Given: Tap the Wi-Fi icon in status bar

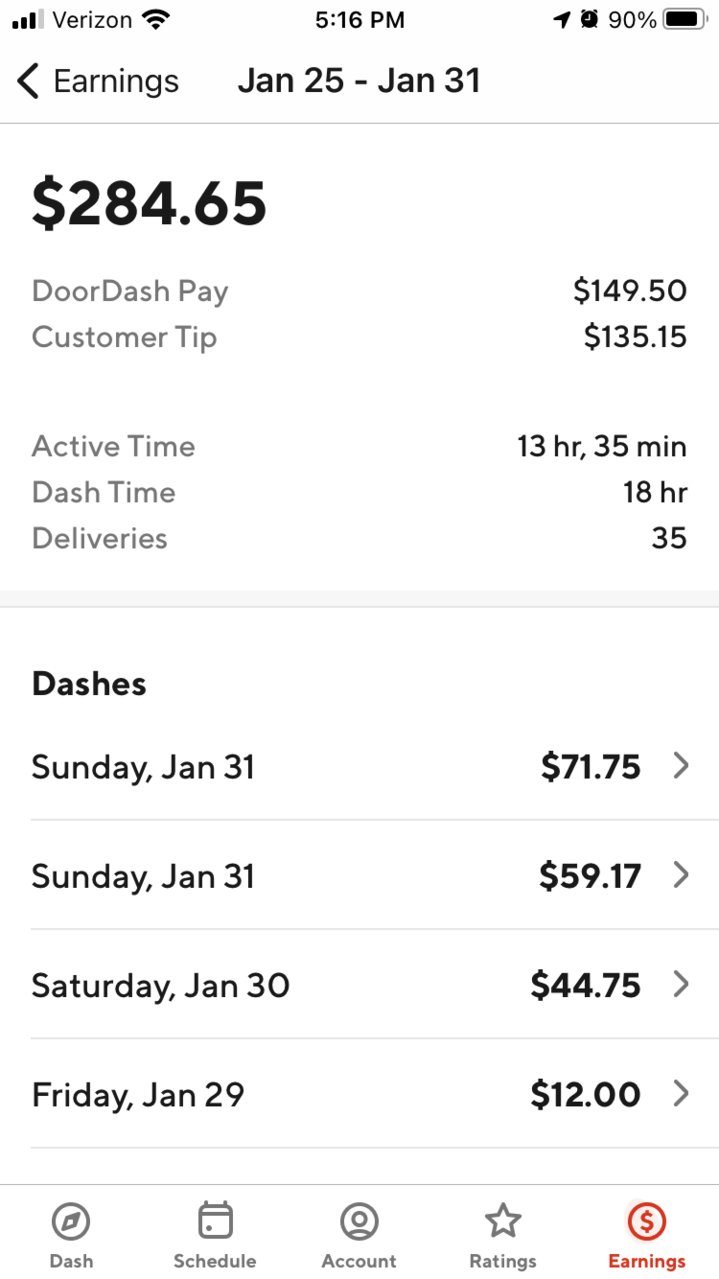Looking at the screenshot, I should click(156, 19).
